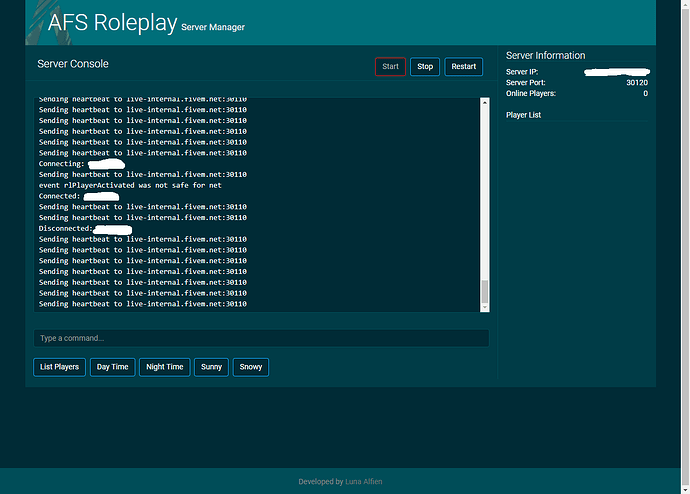
Task: Click the 'Server IP:' label
Action: (x=522, y=72)
